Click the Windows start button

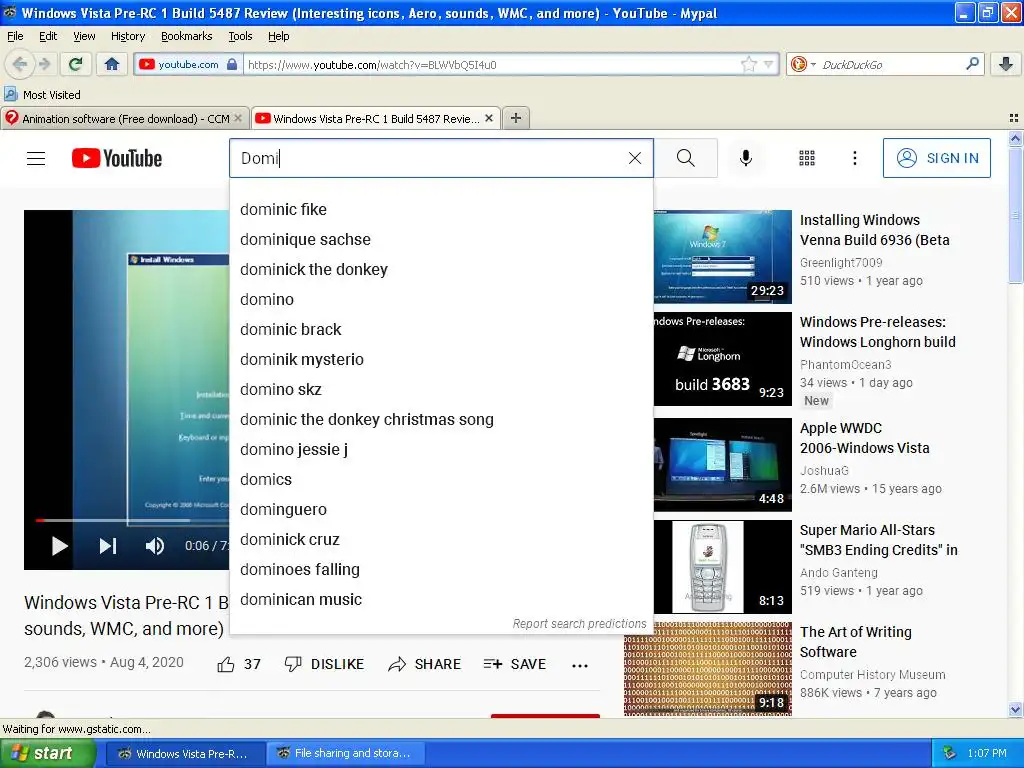[x=47, y=753]
